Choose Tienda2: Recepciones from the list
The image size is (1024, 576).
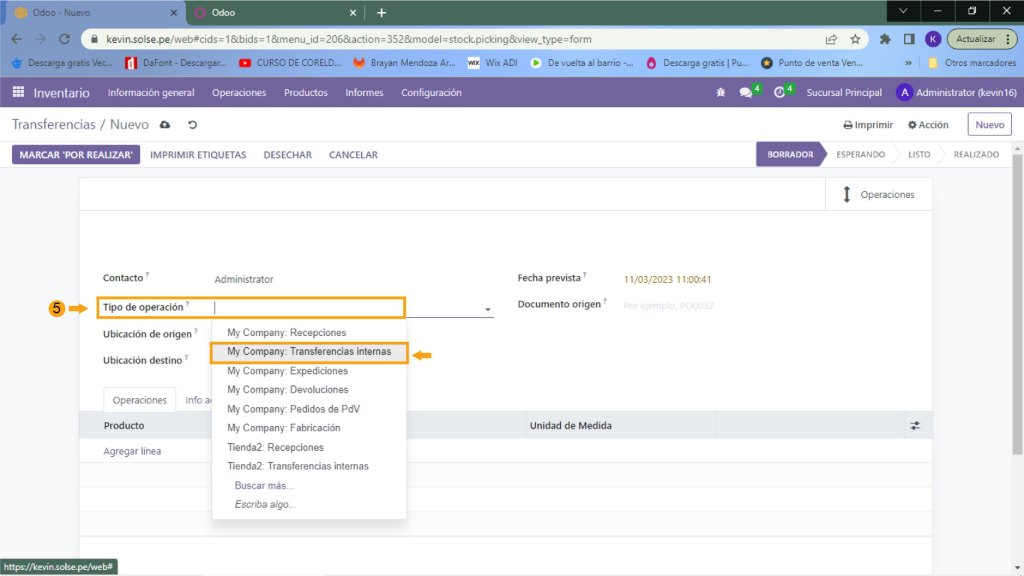(275, 447)
